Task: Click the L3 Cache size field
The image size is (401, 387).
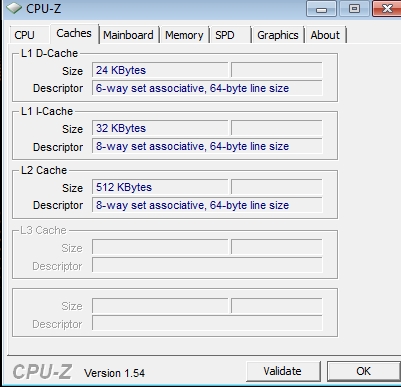Action: pos(160,247)
